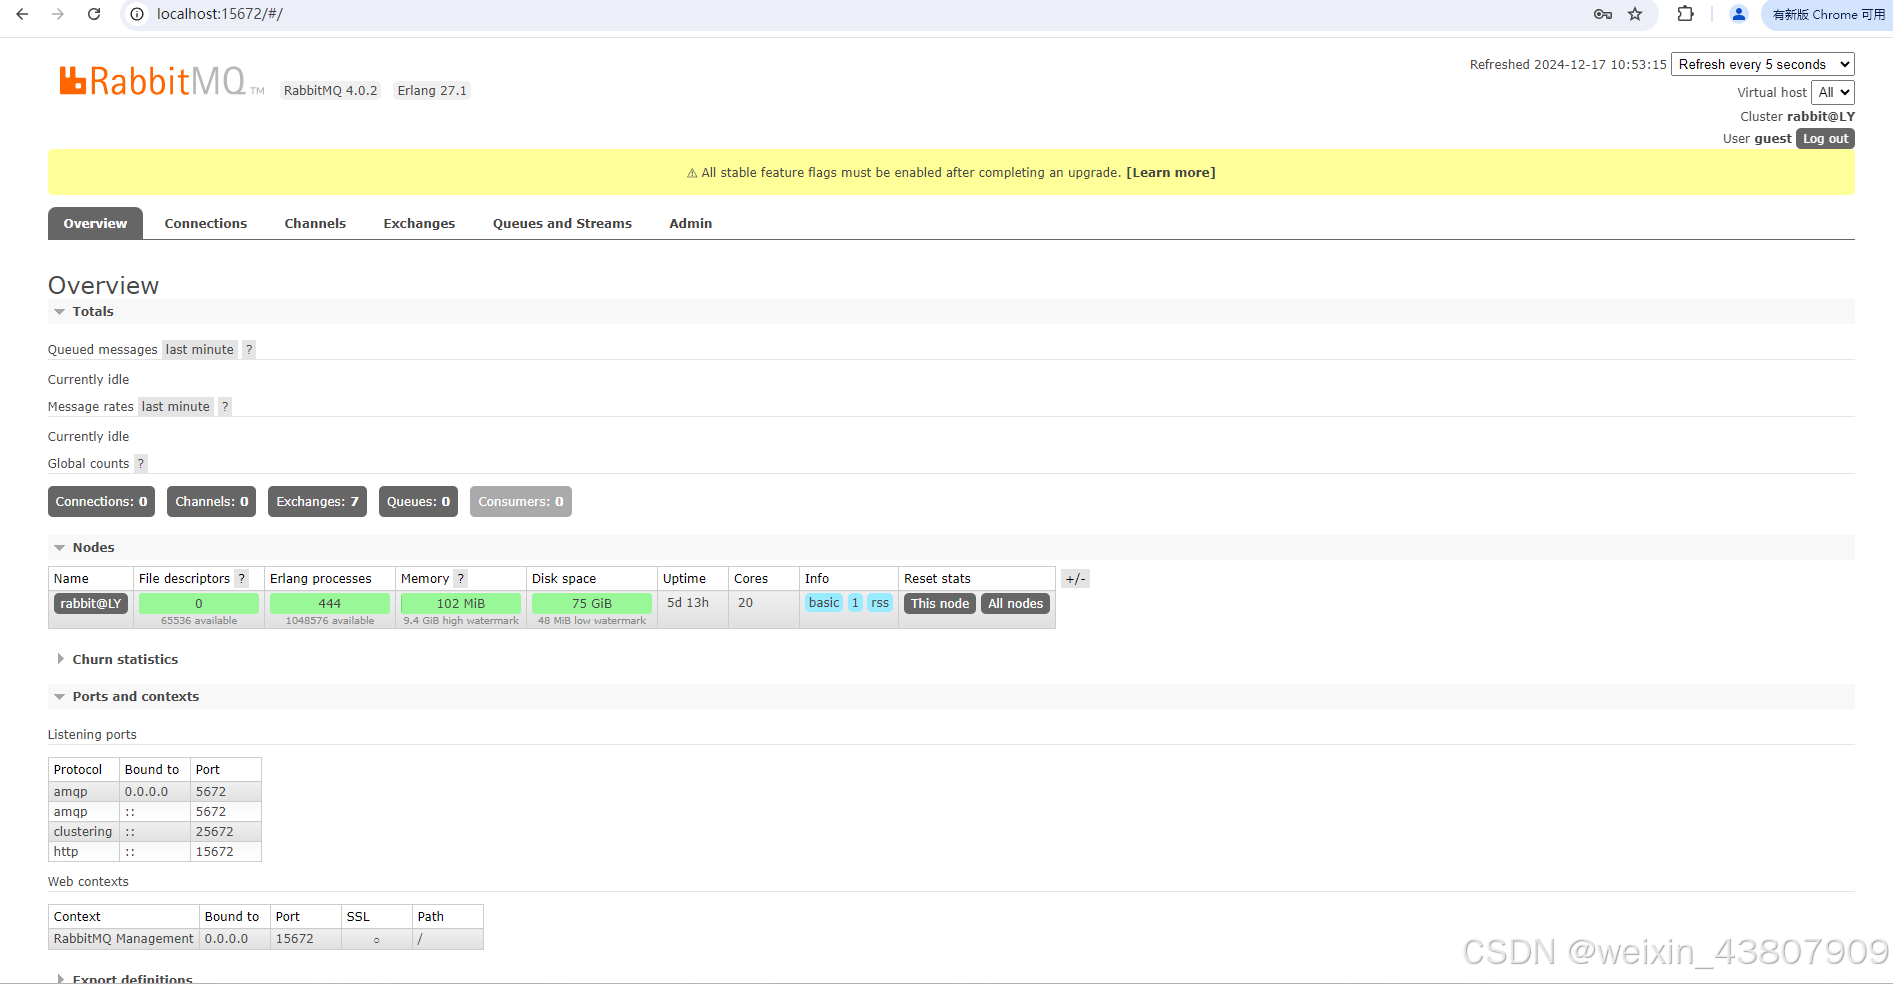Image resolution: width=1893 pixels, height=984 pixels.
Task: Open the Chrome profile avatar icon
Action: pos(1739,14)
